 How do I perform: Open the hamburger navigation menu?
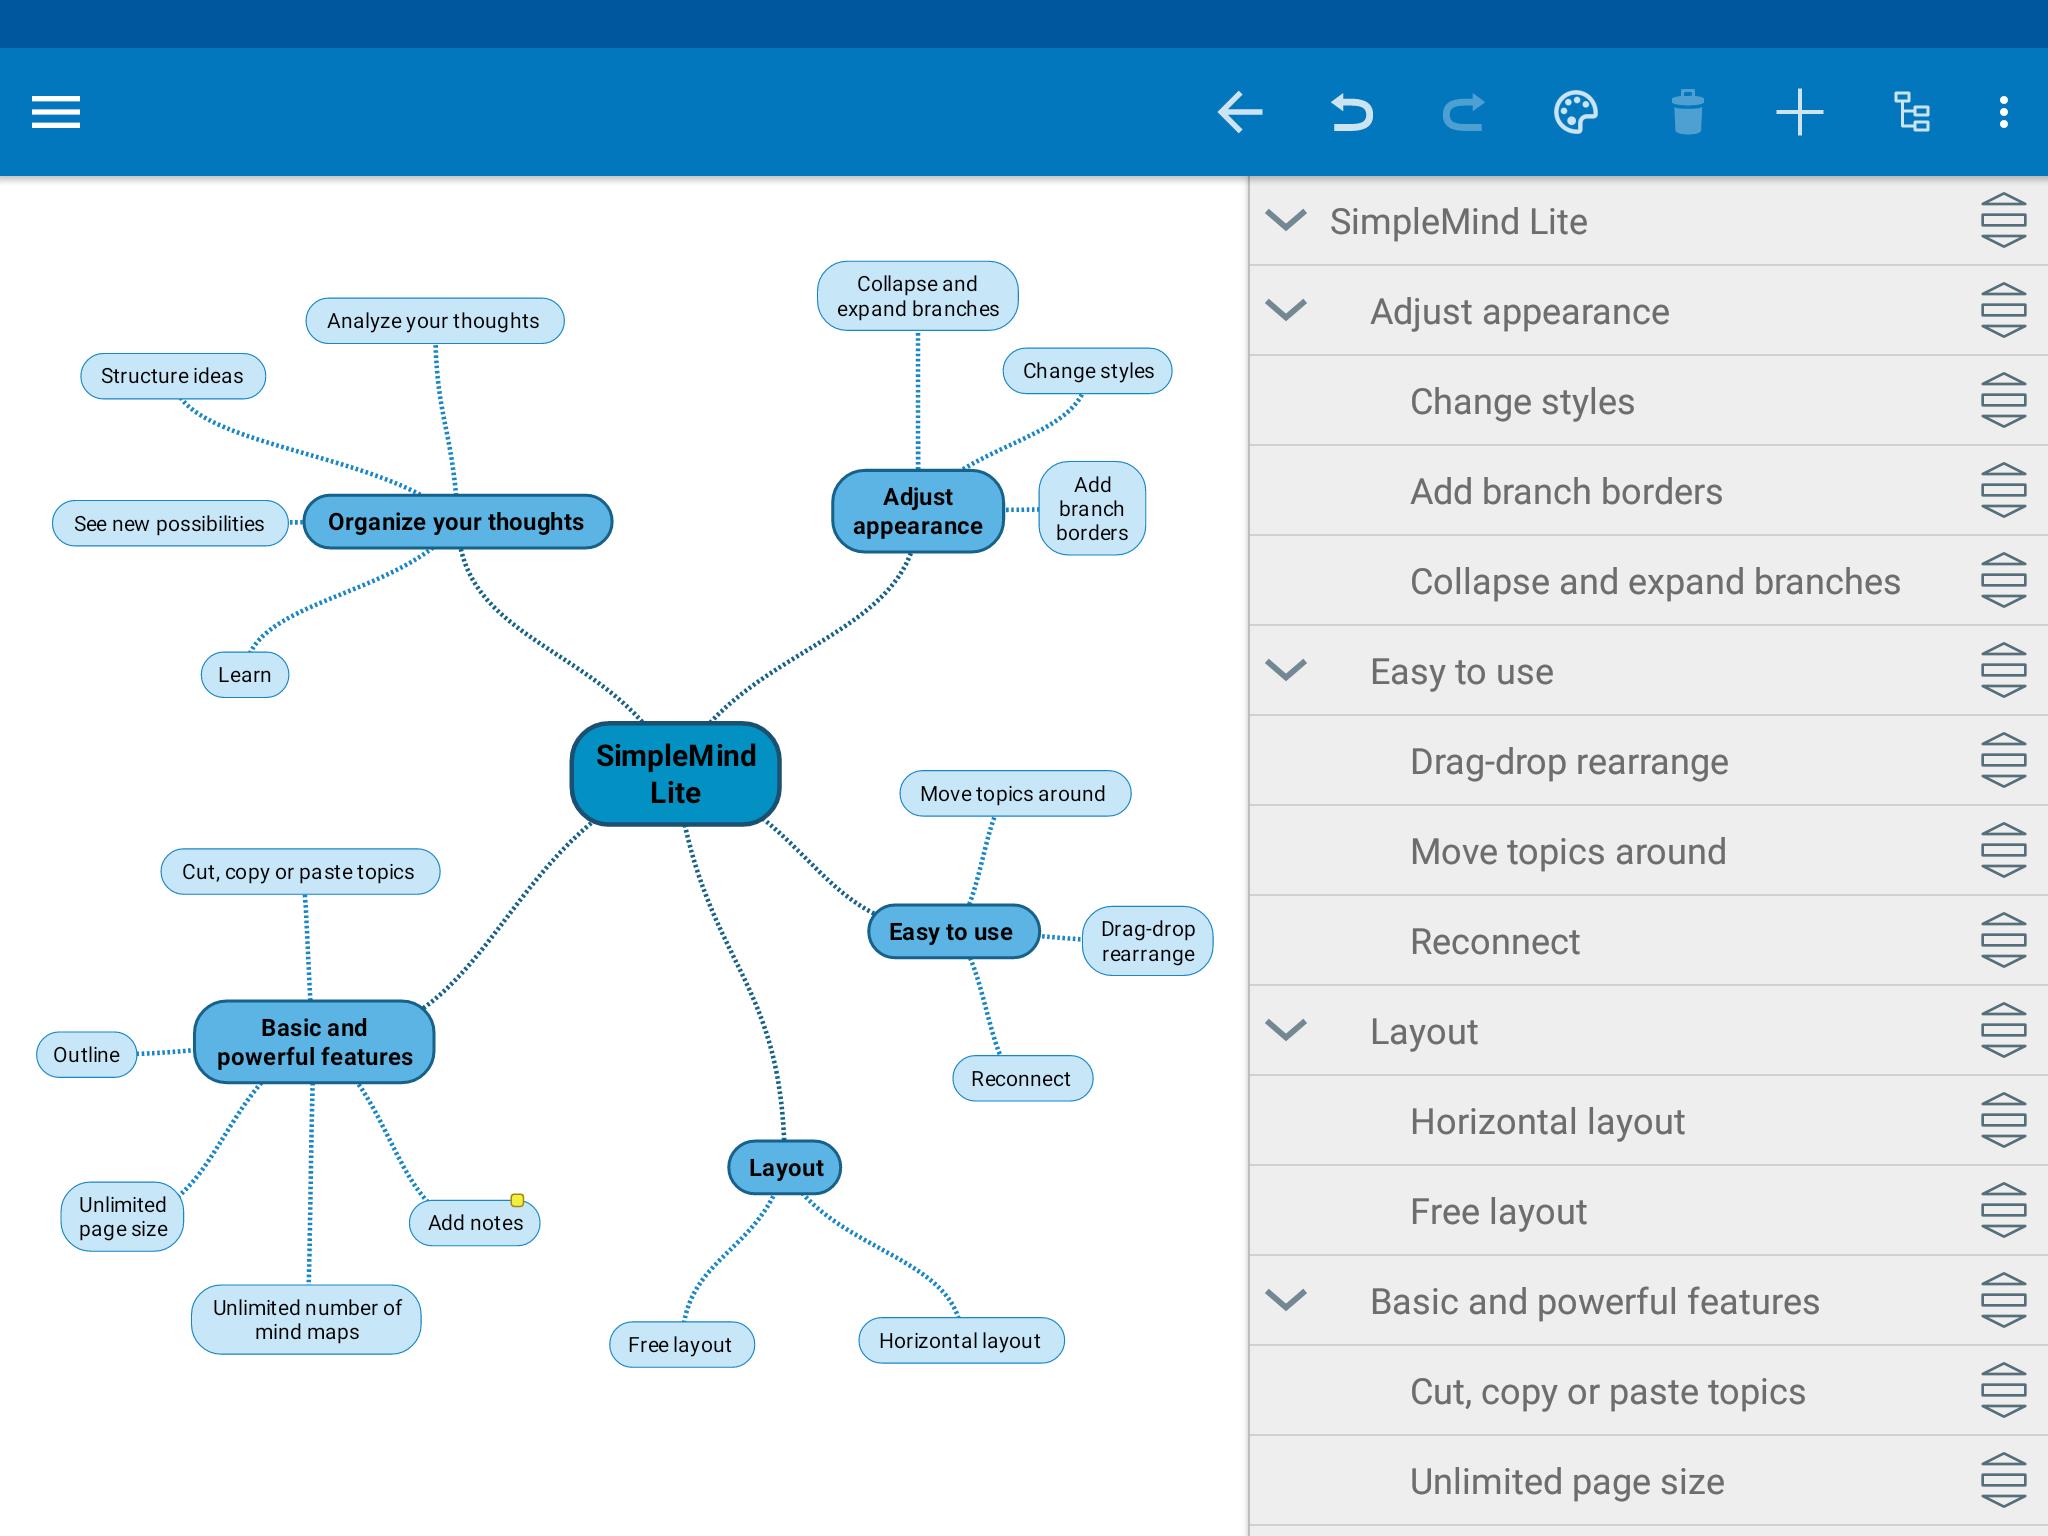point(56,112)
